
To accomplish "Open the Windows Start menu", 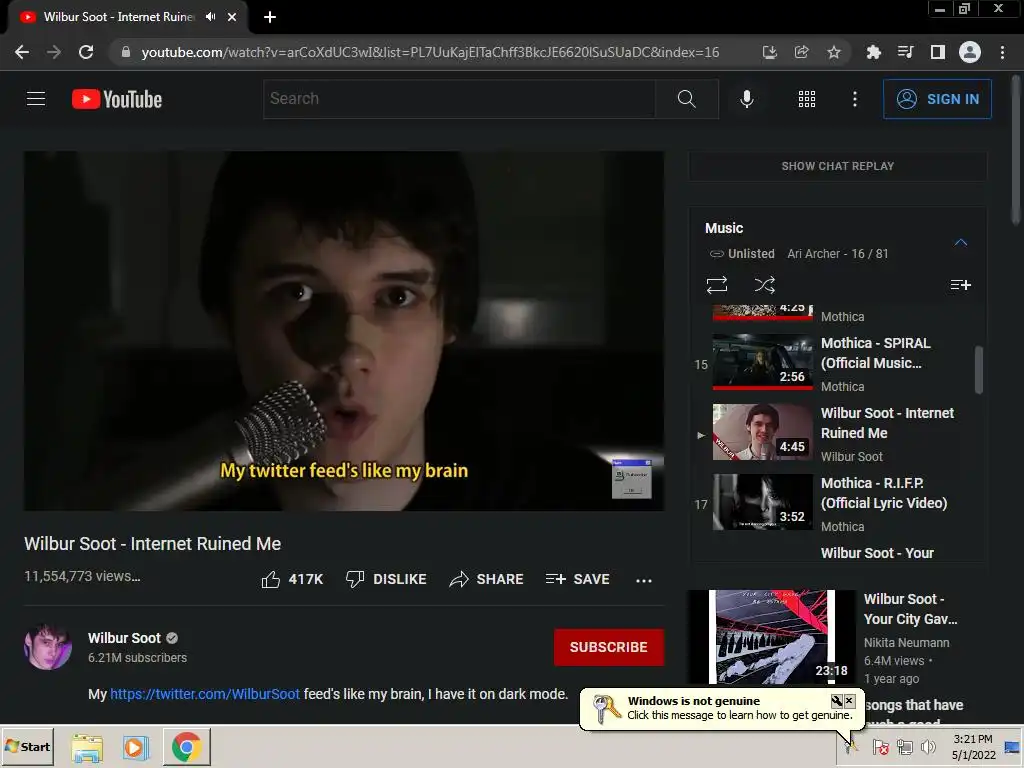I will coord(27,746).
